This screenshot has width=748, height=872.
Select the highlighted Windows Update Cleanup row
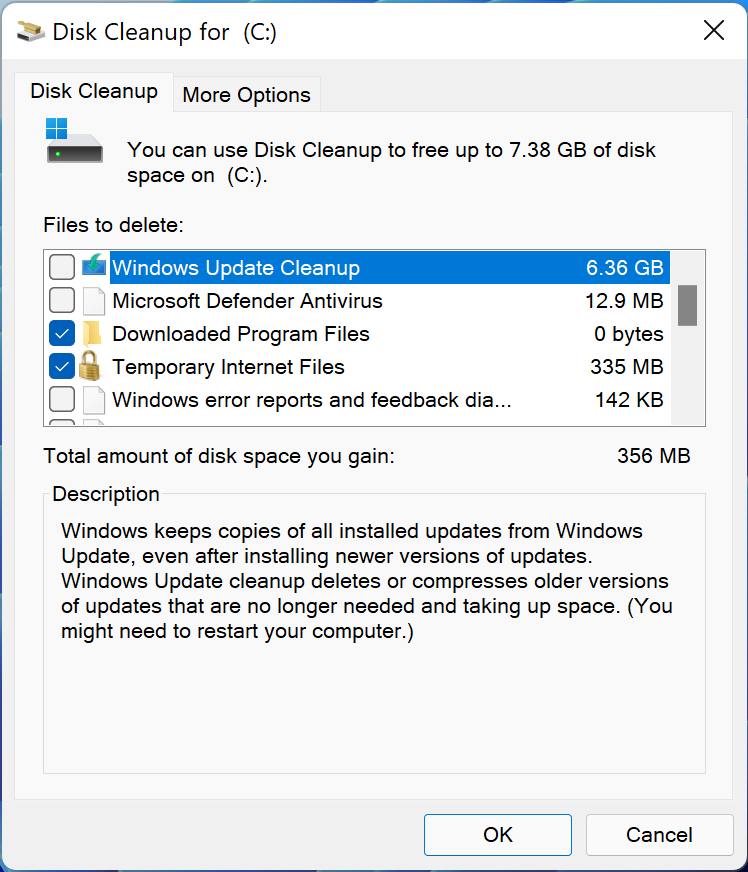[300, 267]
